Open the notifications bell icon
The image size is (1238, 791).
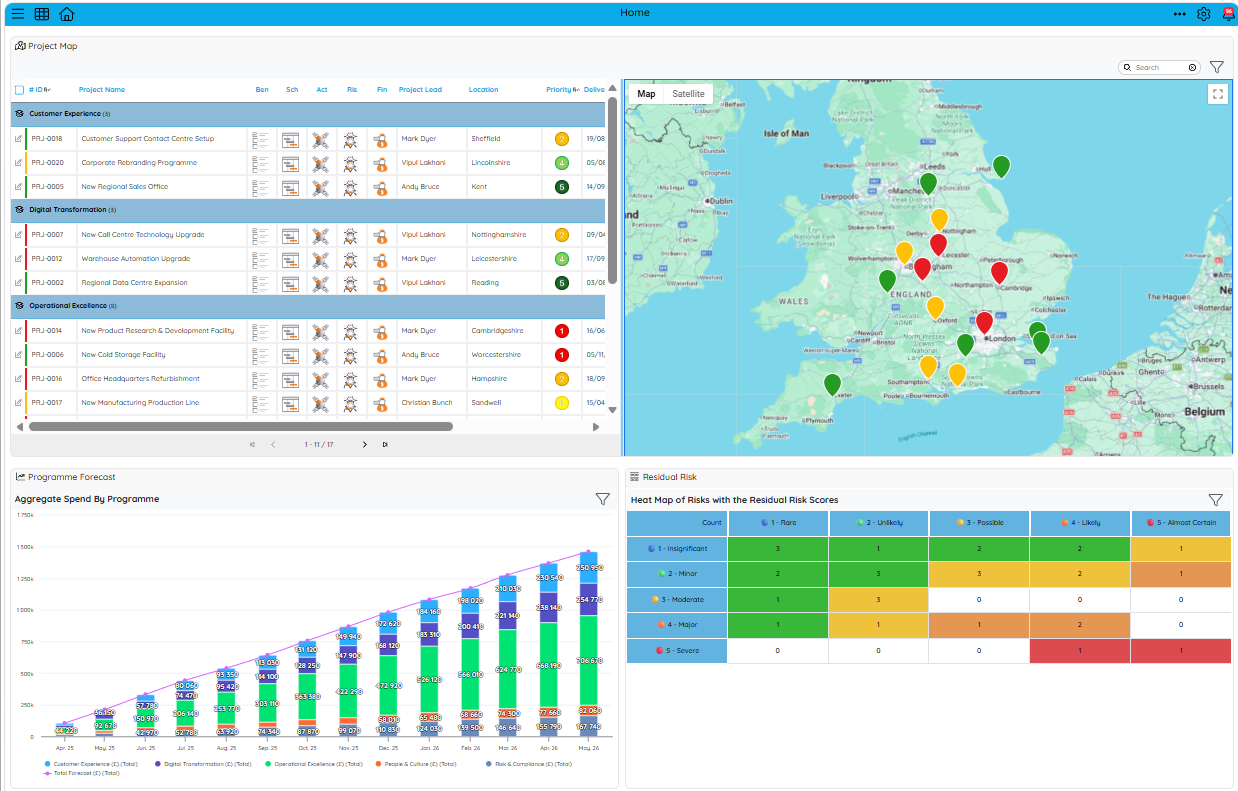pos(1228,14)
